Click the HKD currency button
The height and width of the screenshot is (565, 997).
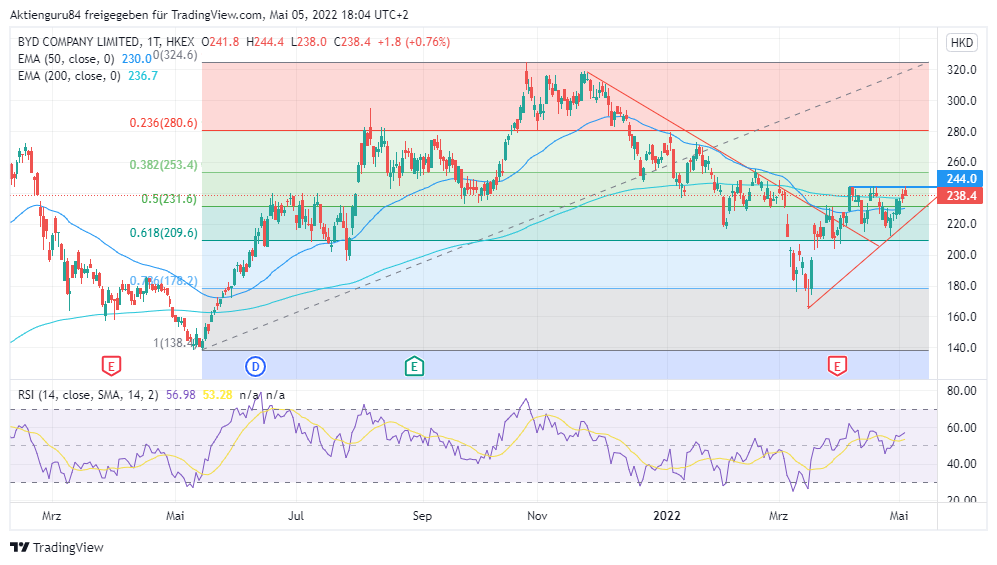tap(961, 43)
